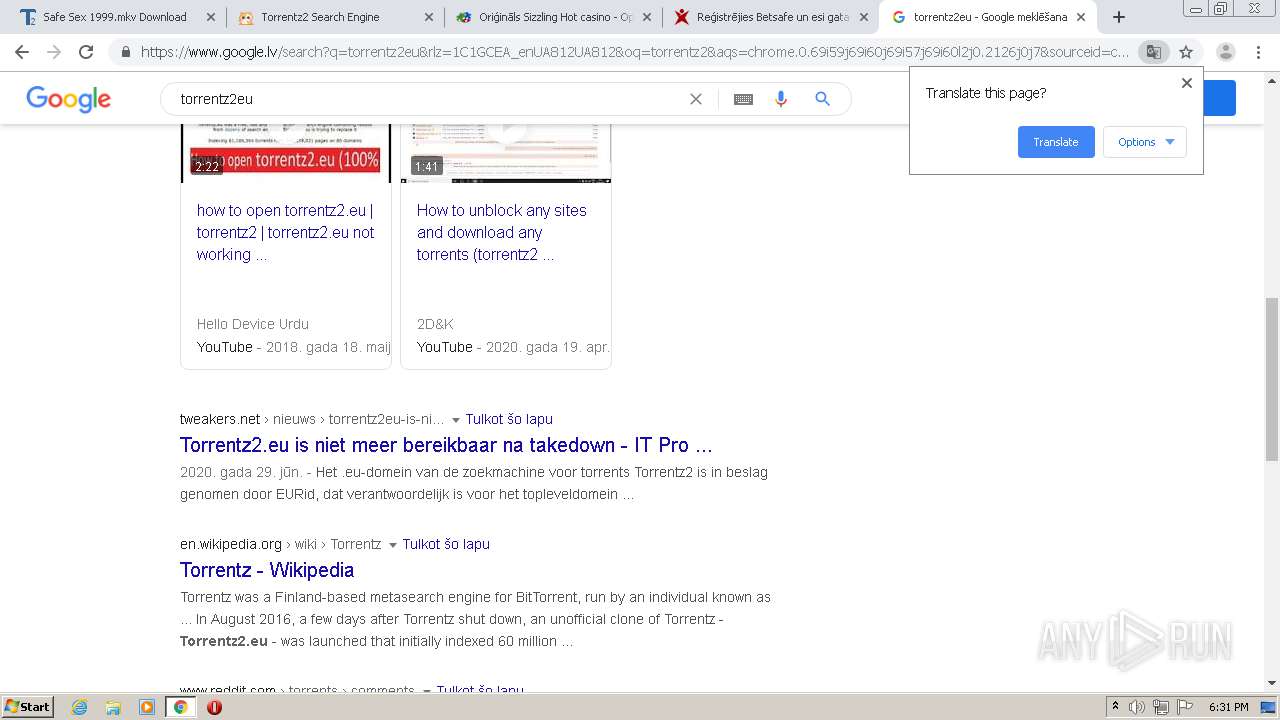Close the Translate this page popup
Image resolution: width=1280 pixels, height=720 pixels.
(x=1187, y=83)
